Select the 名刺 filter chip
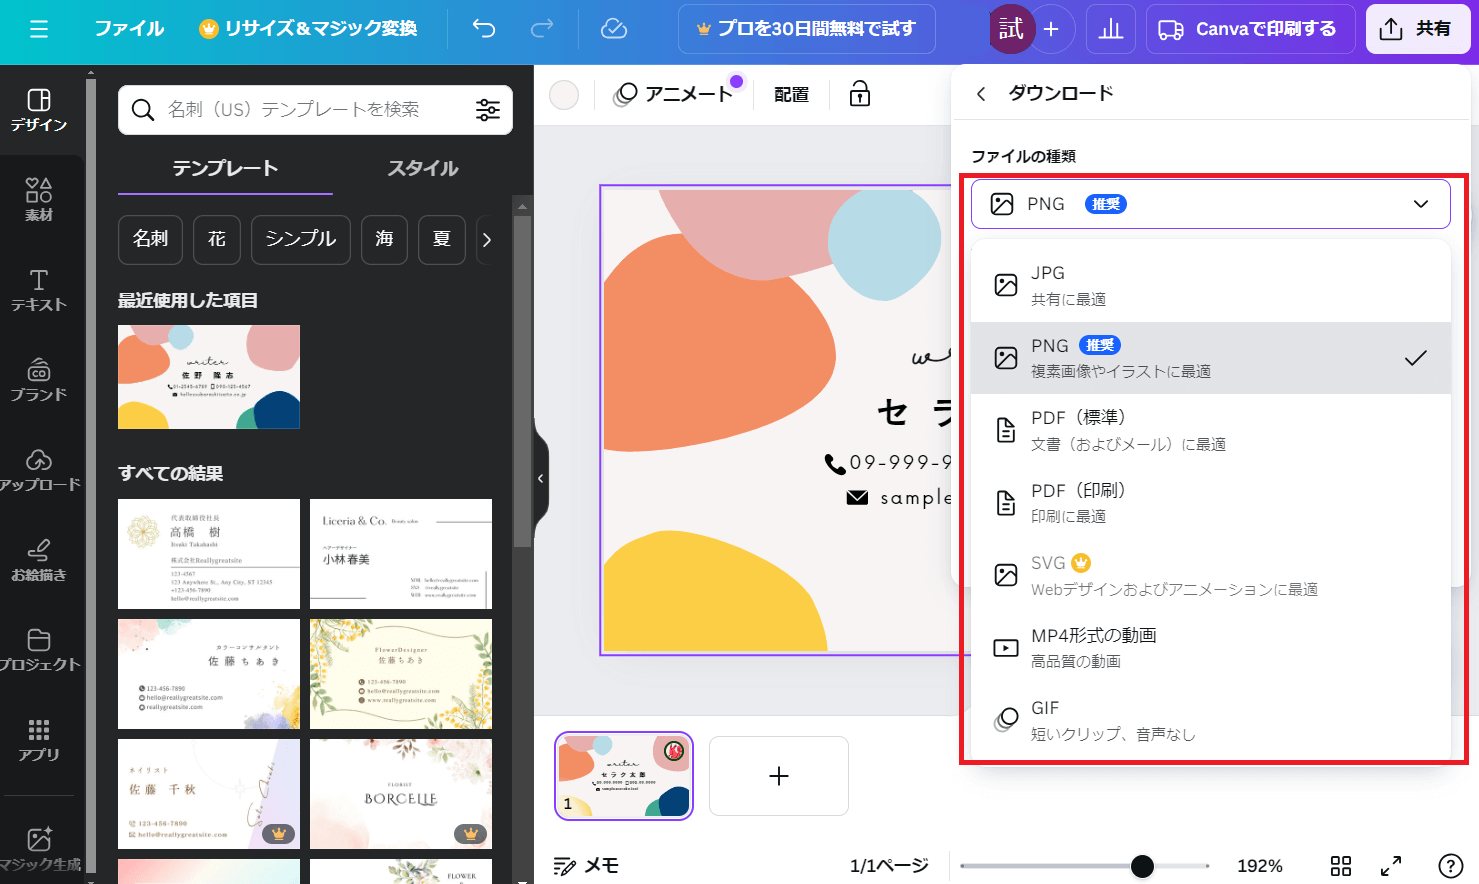Screen dimensions: 1479x884 150,239
